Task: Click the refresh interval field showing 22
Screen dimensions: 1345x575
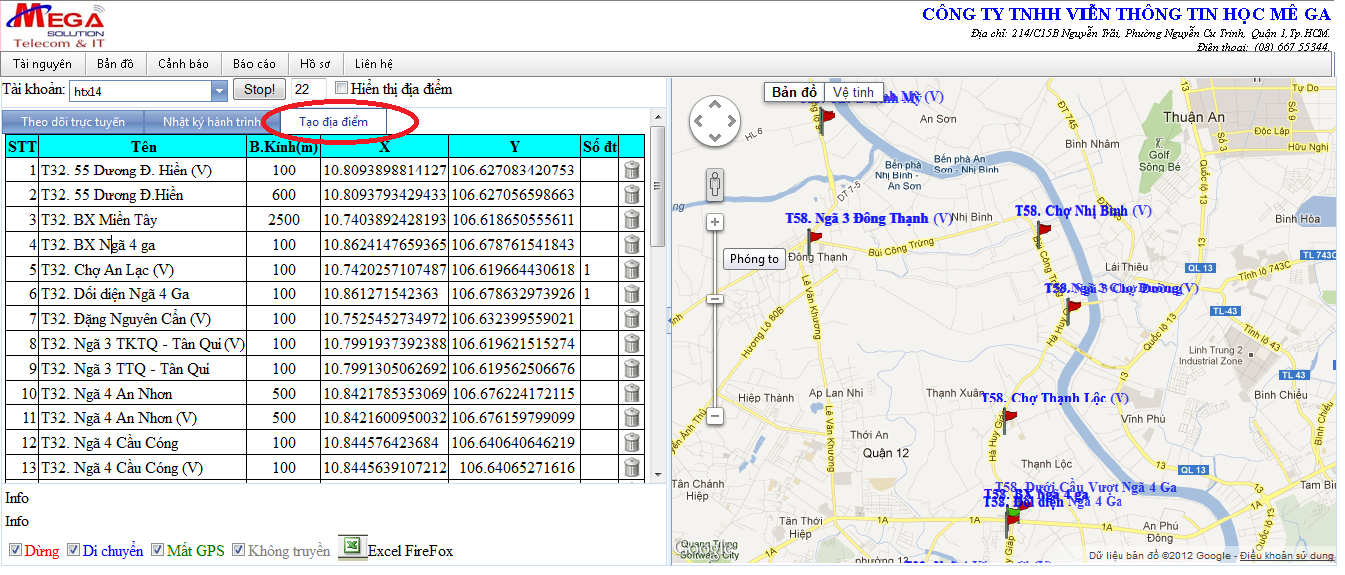Action: tap(308, 90)
